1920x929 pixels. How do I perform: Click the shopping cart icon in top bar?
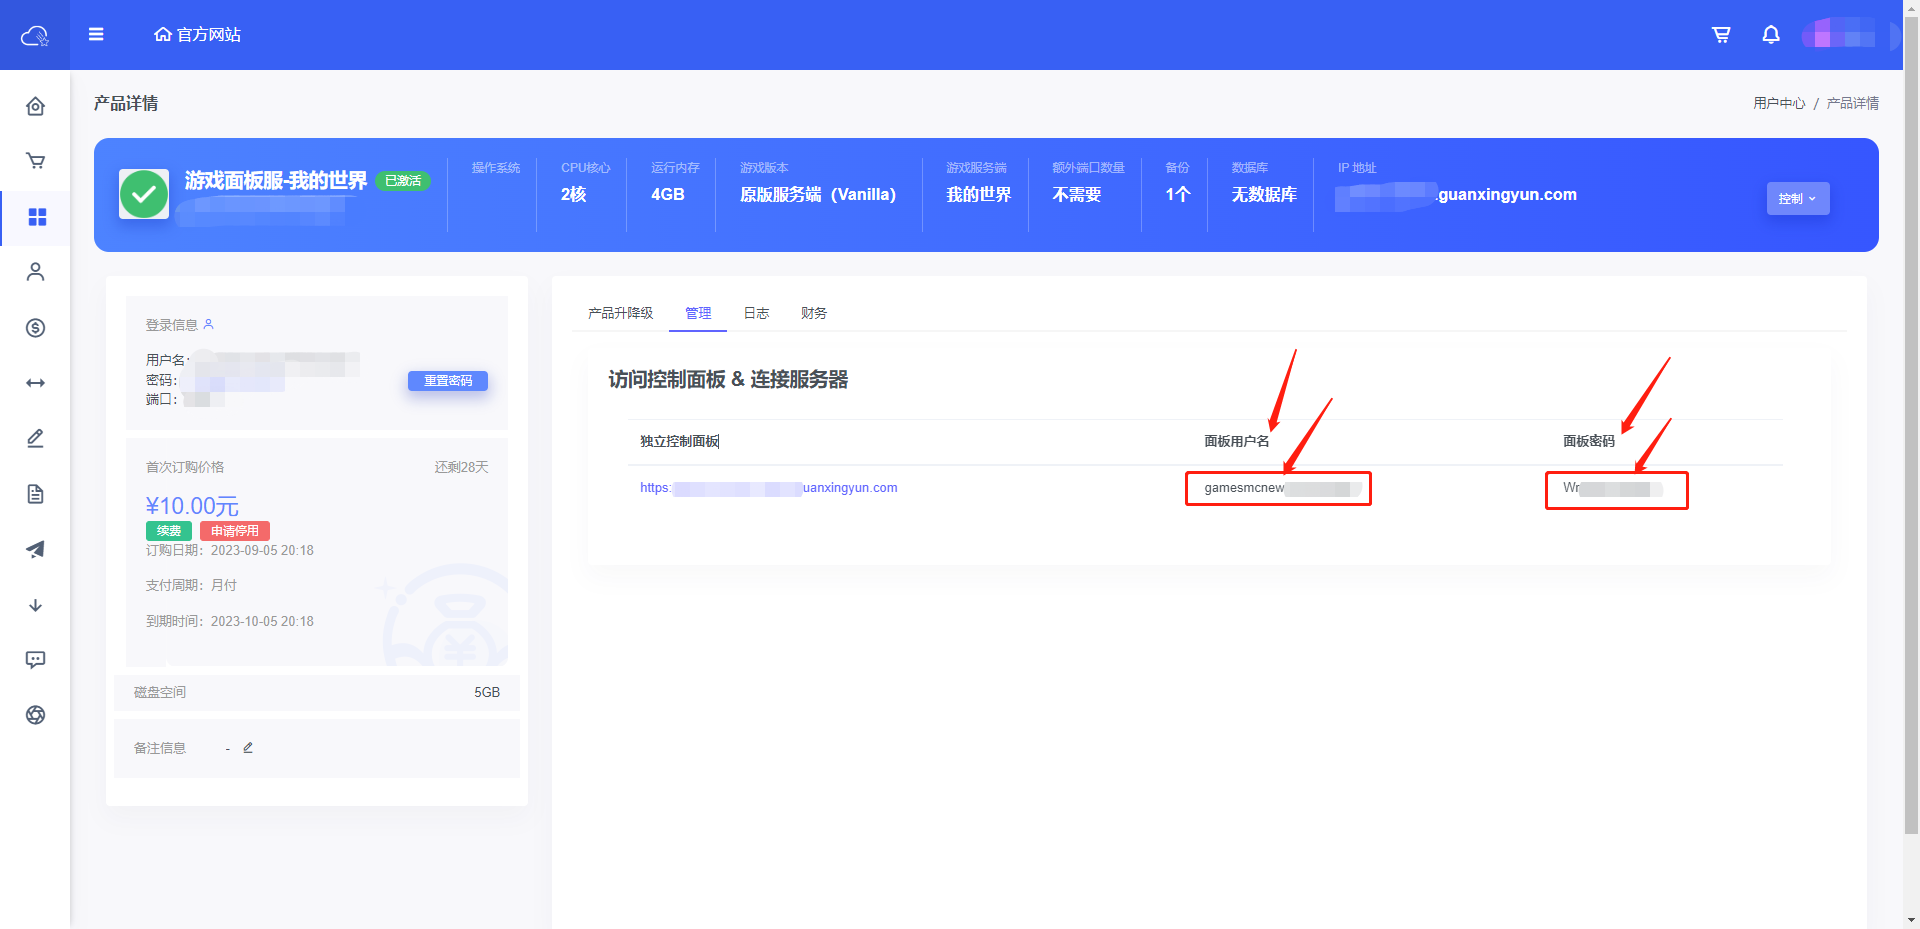pyautogui.click(x=1721, y=35)
